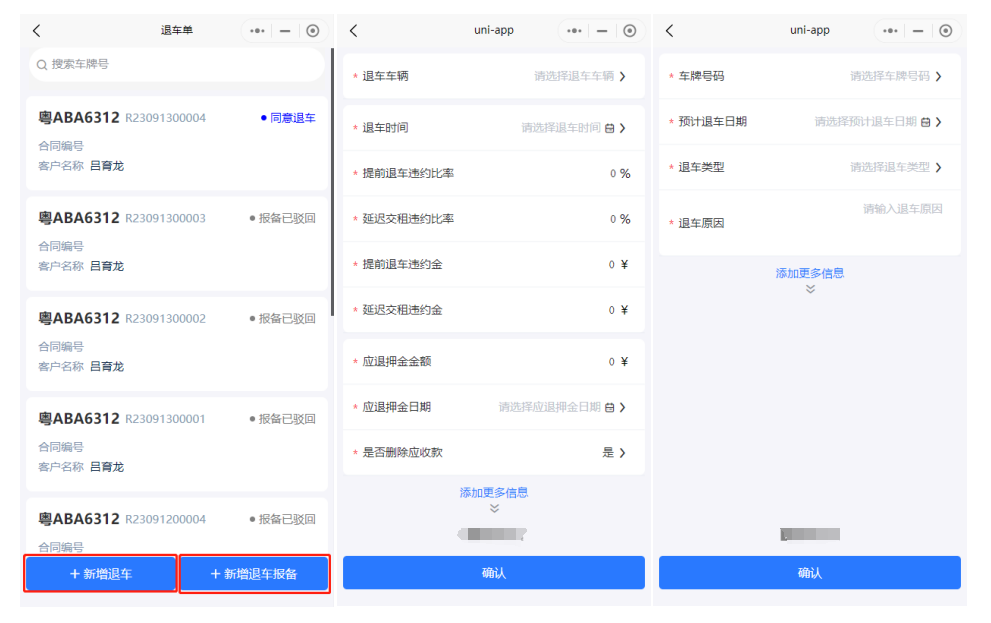Screen dimensions: 991x623
Task: Click the circular close icon in the 退车单 header
Action: click(313, 31)
